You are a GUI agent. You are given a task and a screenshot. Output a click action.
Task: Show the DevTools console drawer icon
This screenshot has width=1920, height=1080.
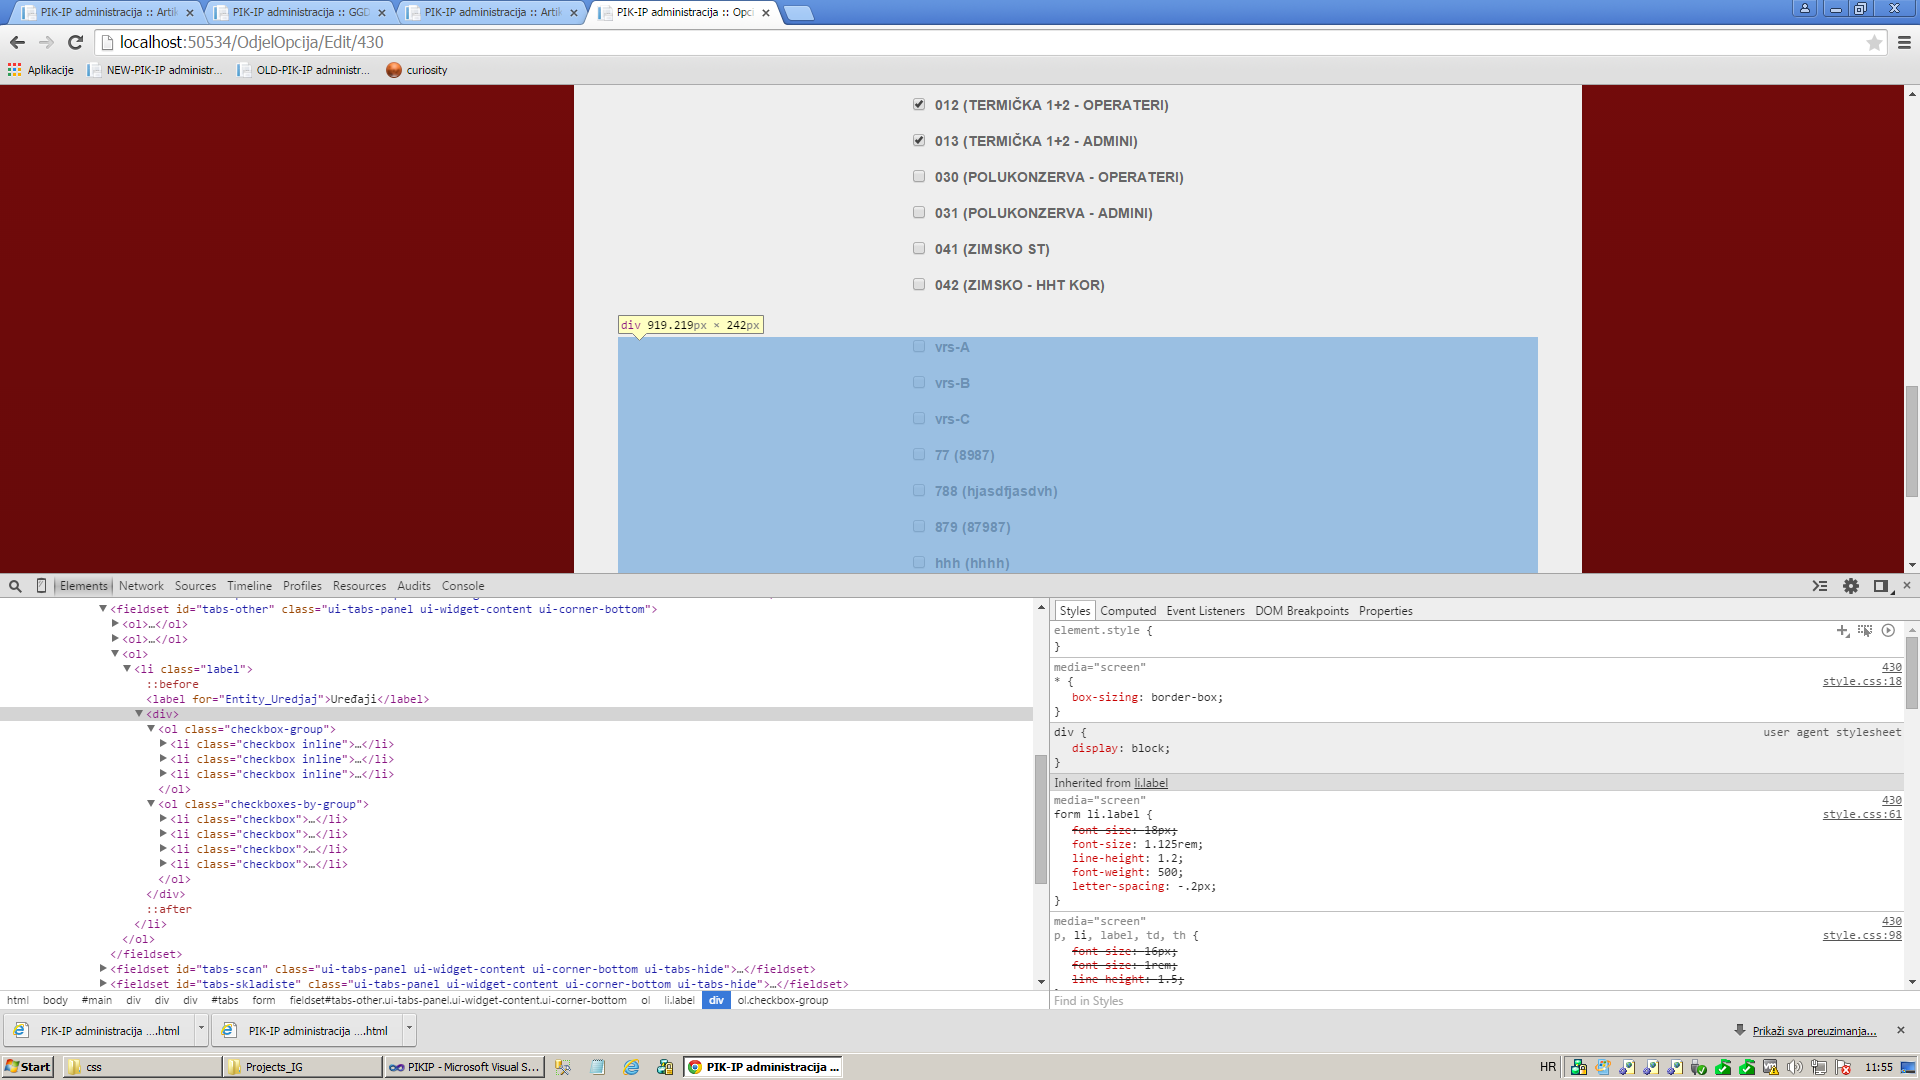(1820, 586)
